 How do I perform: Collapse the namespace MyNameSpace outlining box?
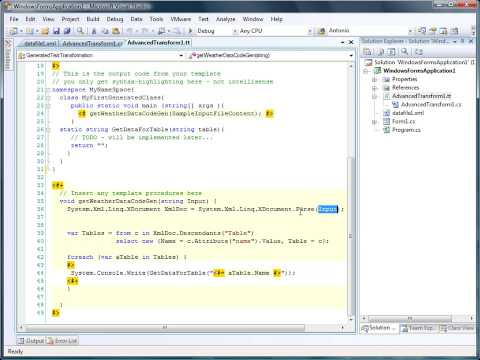pyautogui.click(x=48, y=90)
